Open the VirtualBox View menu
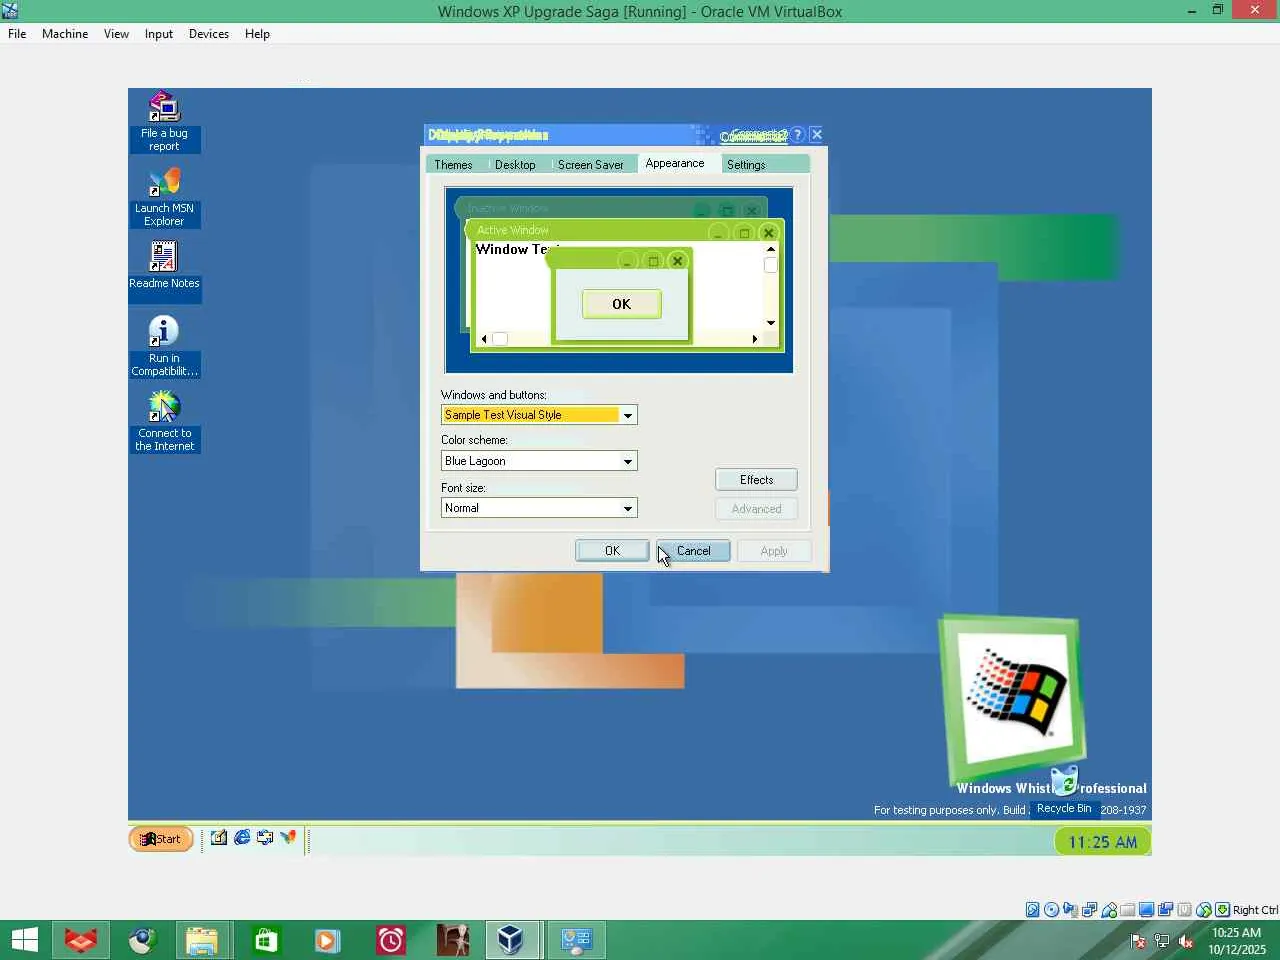Viewport: 1280px width, 960px height. 116,34
